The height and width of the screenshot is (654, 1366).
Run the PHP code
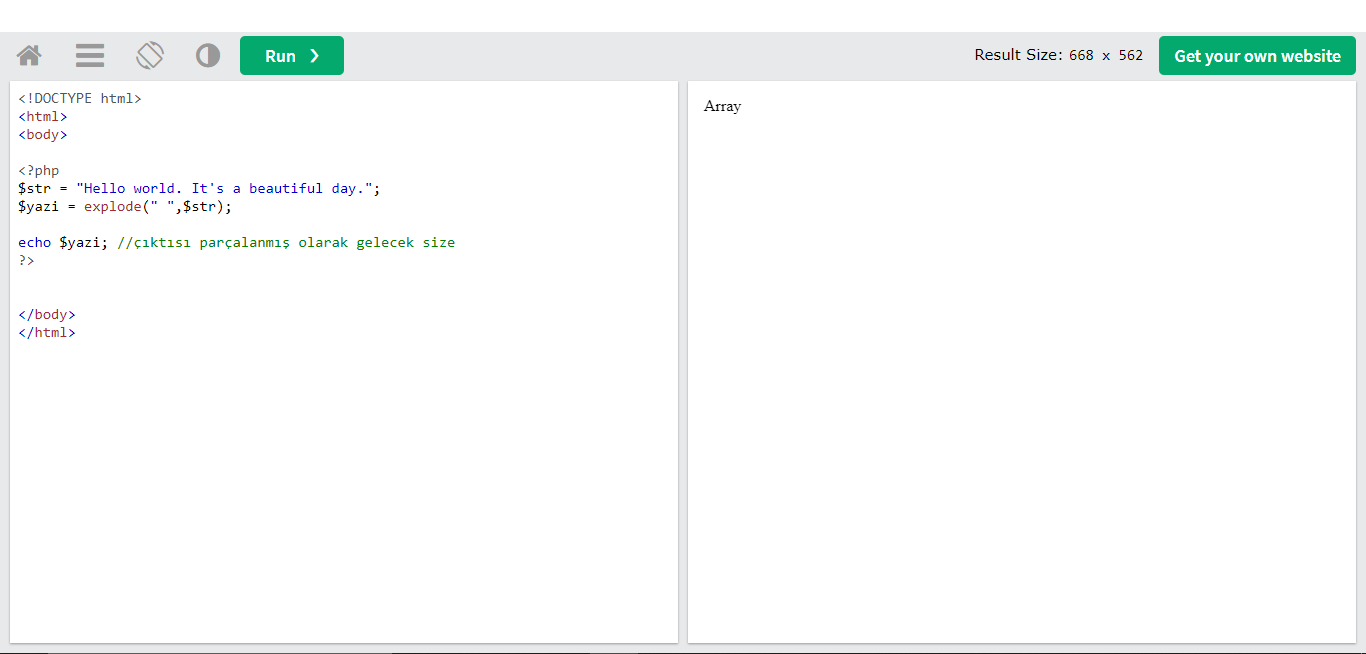(x=292, y=56)
